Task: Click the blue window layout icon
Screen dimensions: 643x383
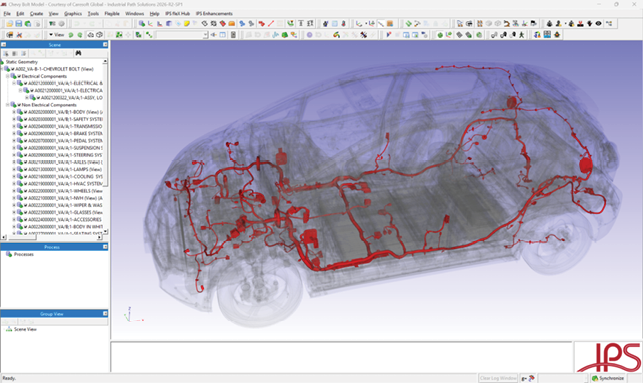Action: tap(222, 34)
